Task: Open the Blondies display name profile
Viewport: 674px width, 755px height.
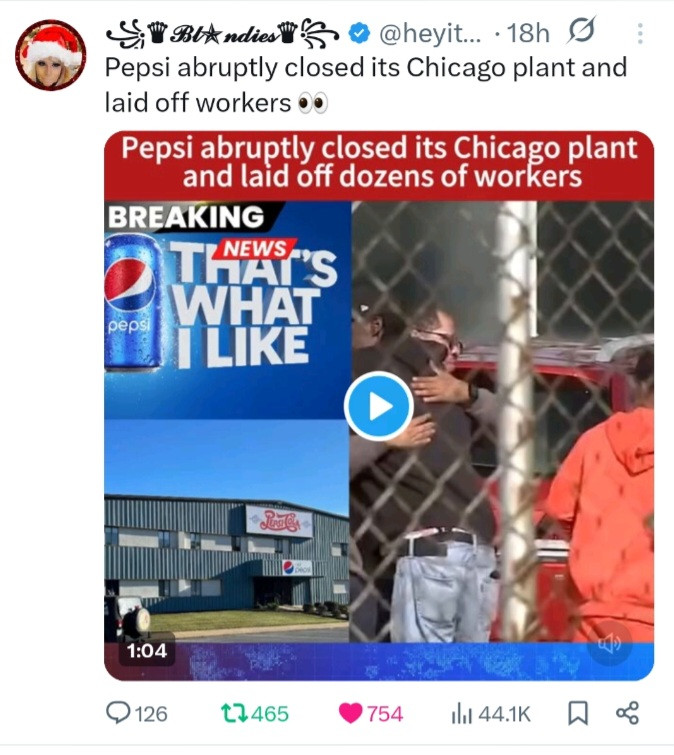Action: 222,34
